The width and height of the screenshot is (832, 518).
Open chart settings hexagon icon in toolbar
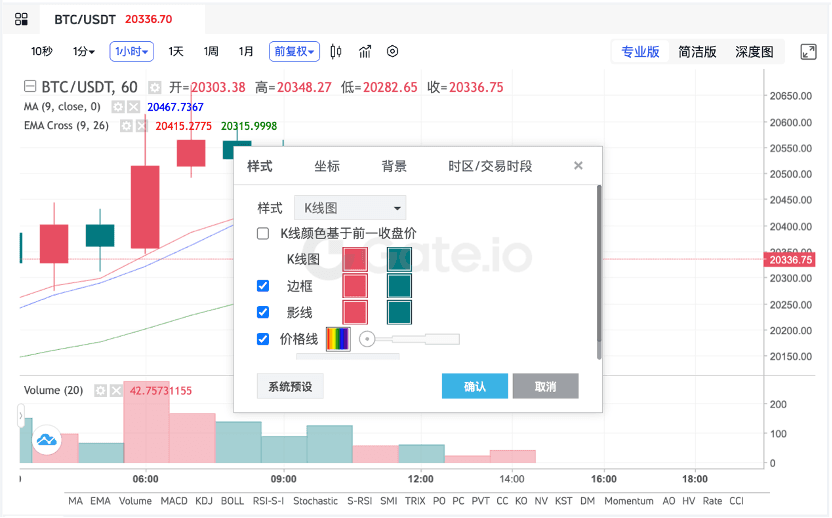coord(393,52)
